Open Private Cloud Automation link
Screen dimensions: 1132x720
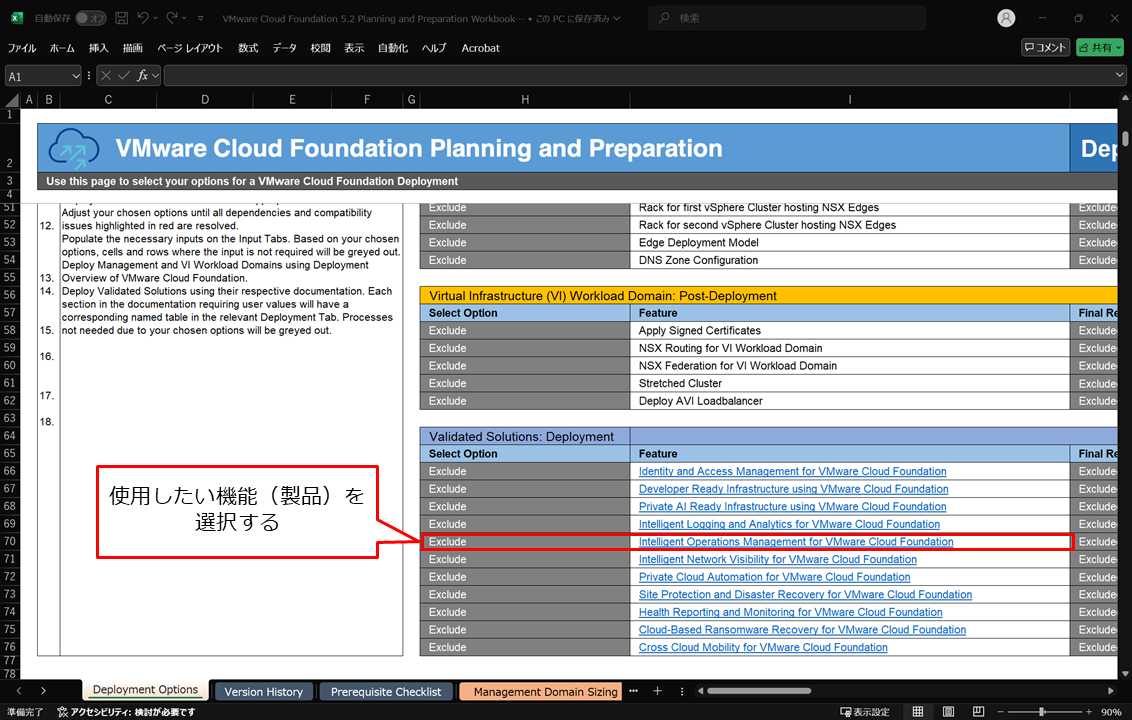pyautogui.click(x=774, y=577)
